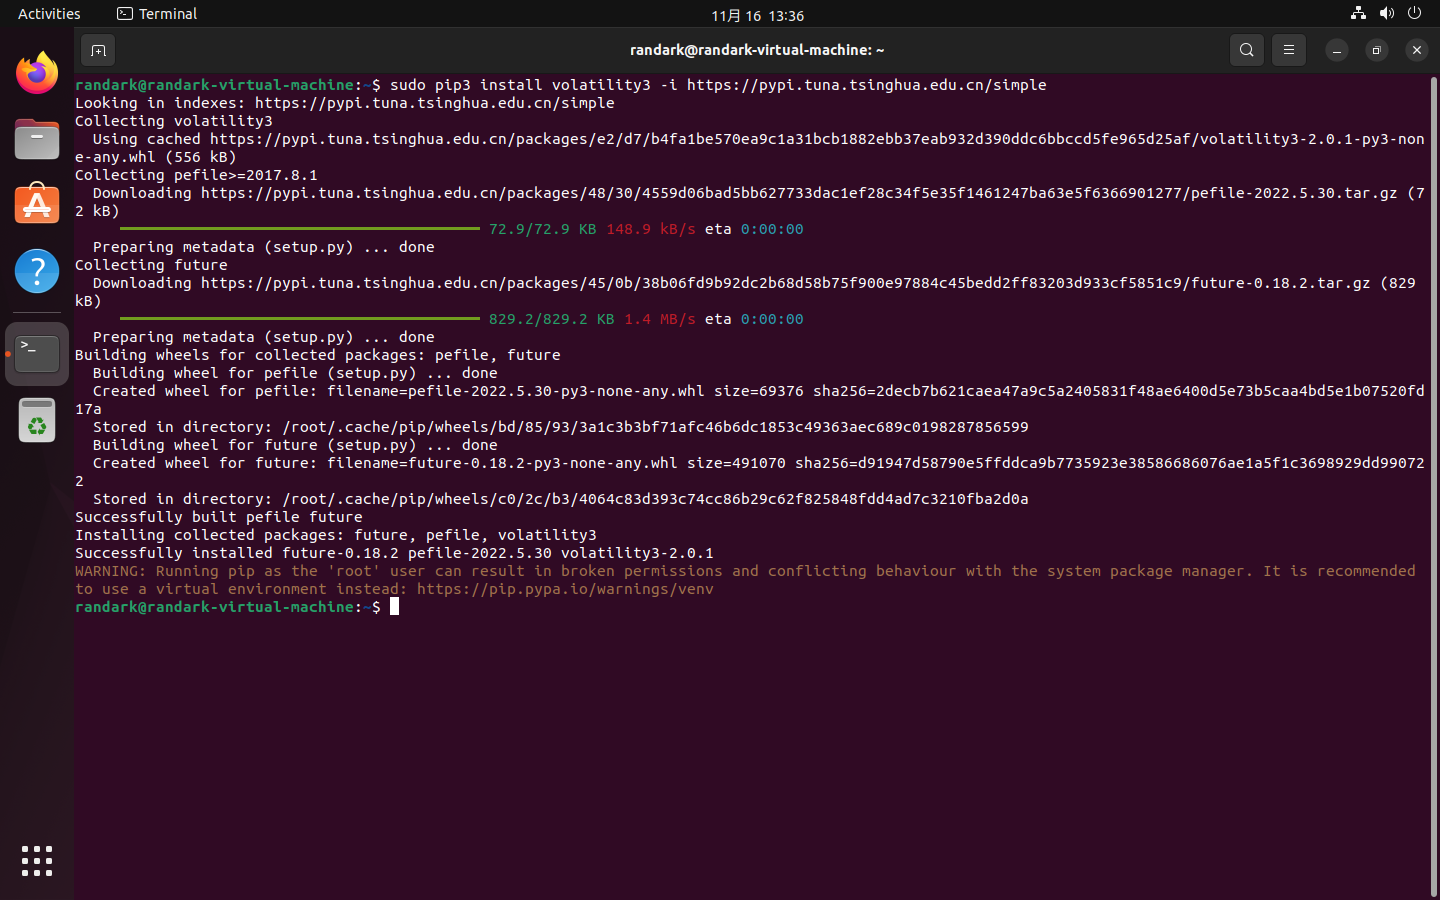Viewport: 1440px width, 900px height.
Task: Click the network status icon
Action: (x=1358, y=14)
